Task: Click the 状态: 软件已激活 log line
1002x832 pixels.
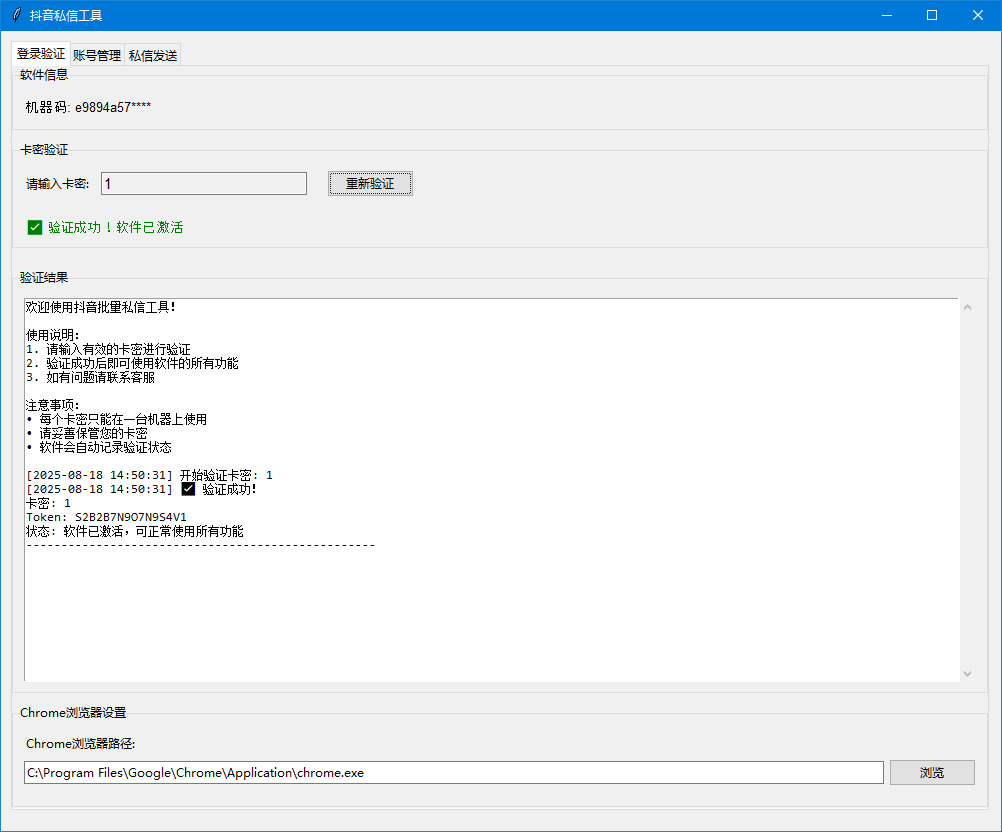Action: point(135,531)
